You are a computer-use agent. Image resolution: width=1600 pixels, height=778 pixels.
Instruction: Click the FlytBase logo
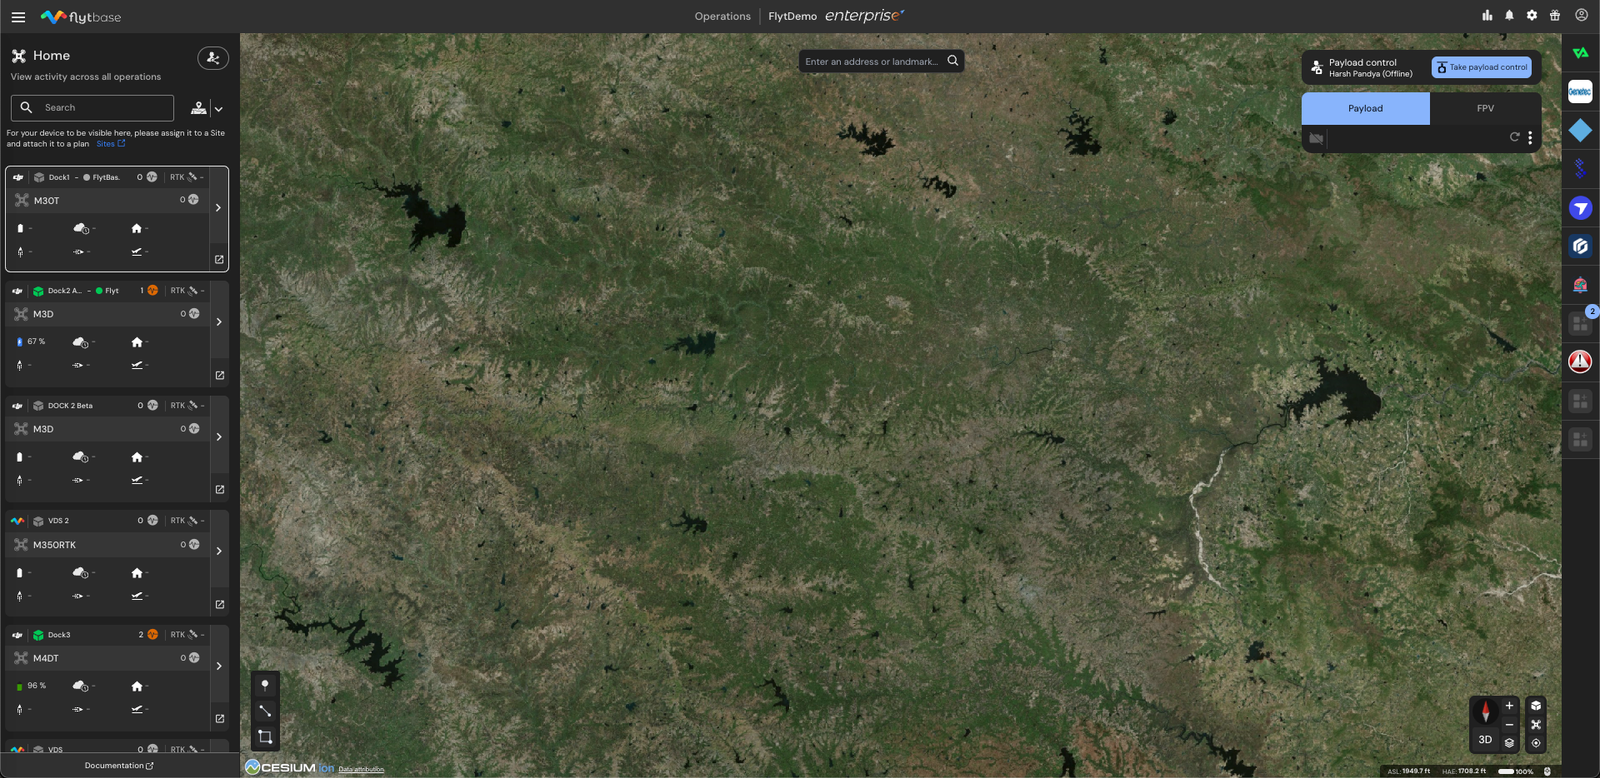81,17
